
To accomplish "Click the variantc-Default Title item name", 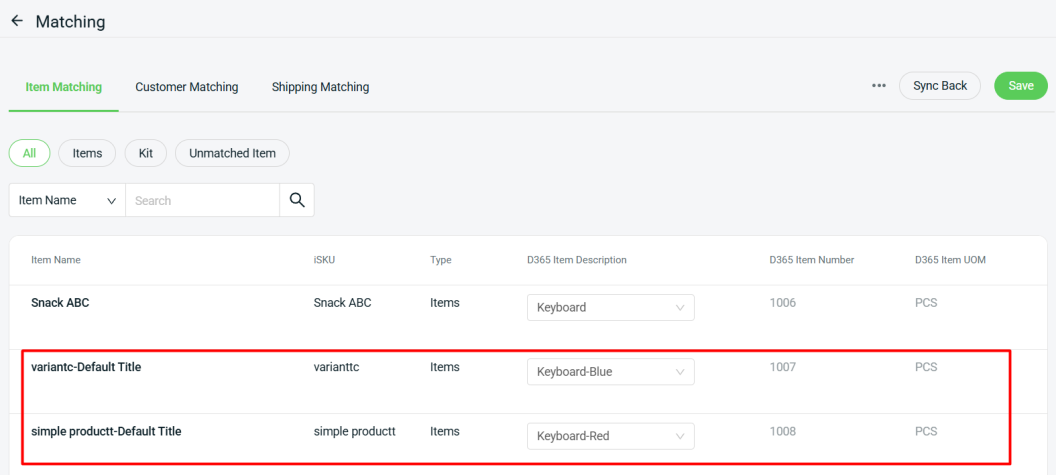I will point(86,367).
